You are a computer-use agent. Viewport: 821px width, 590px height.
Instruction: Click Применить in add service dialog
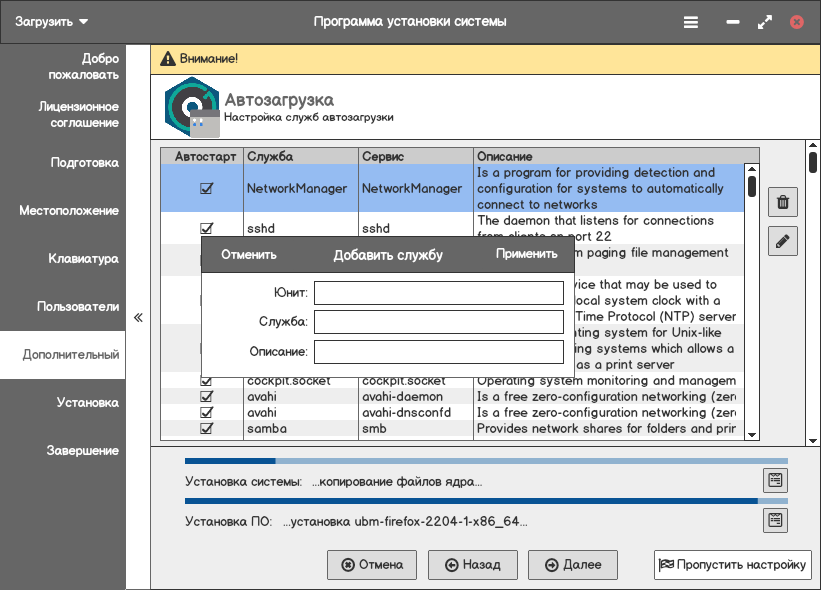click(526, 254)
